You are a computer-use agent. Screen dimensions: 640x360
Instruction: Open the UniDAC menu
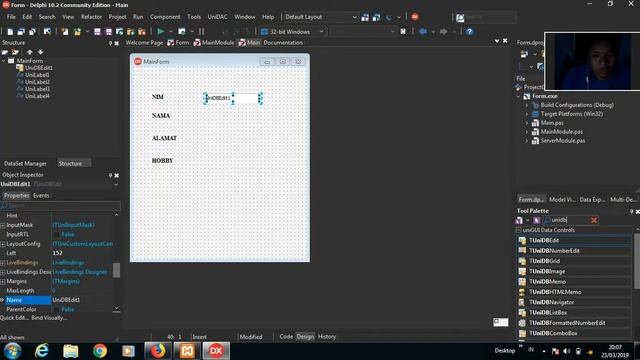pyautogui.click(x=218, y=17)
